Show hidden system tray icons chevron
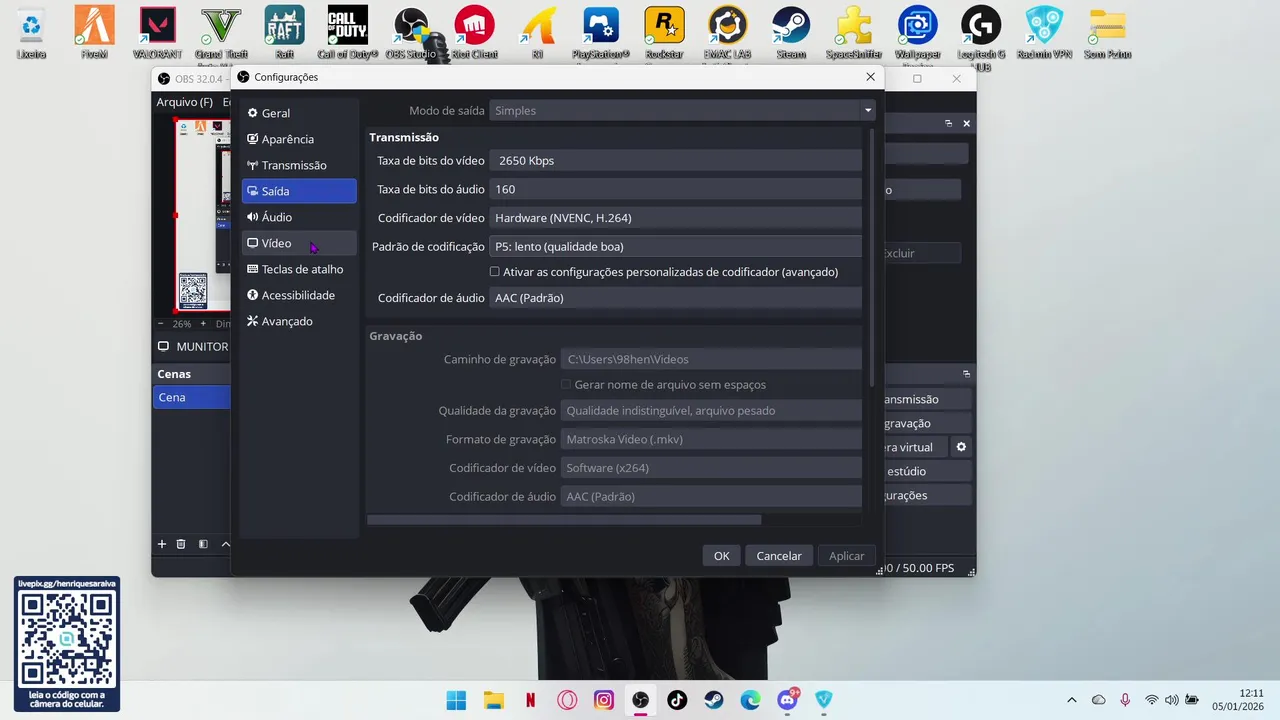Image resolution: width=1280 pixels, height=720 pixels. point(1072,700)
